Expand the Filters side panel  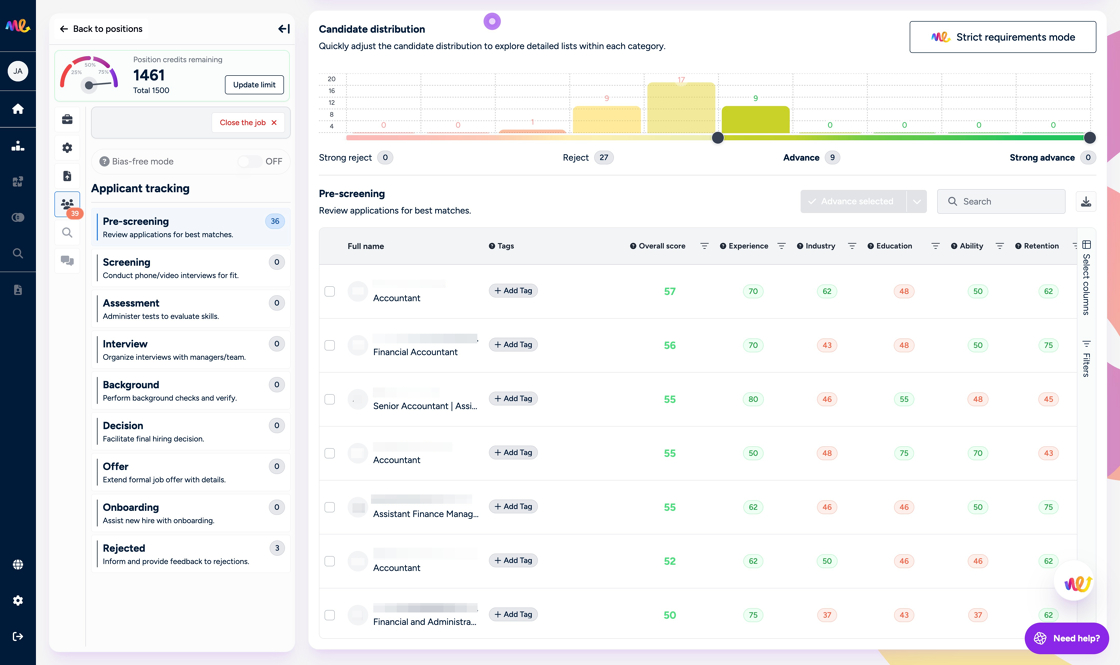pyautogui.click(x=1086, y=359)
